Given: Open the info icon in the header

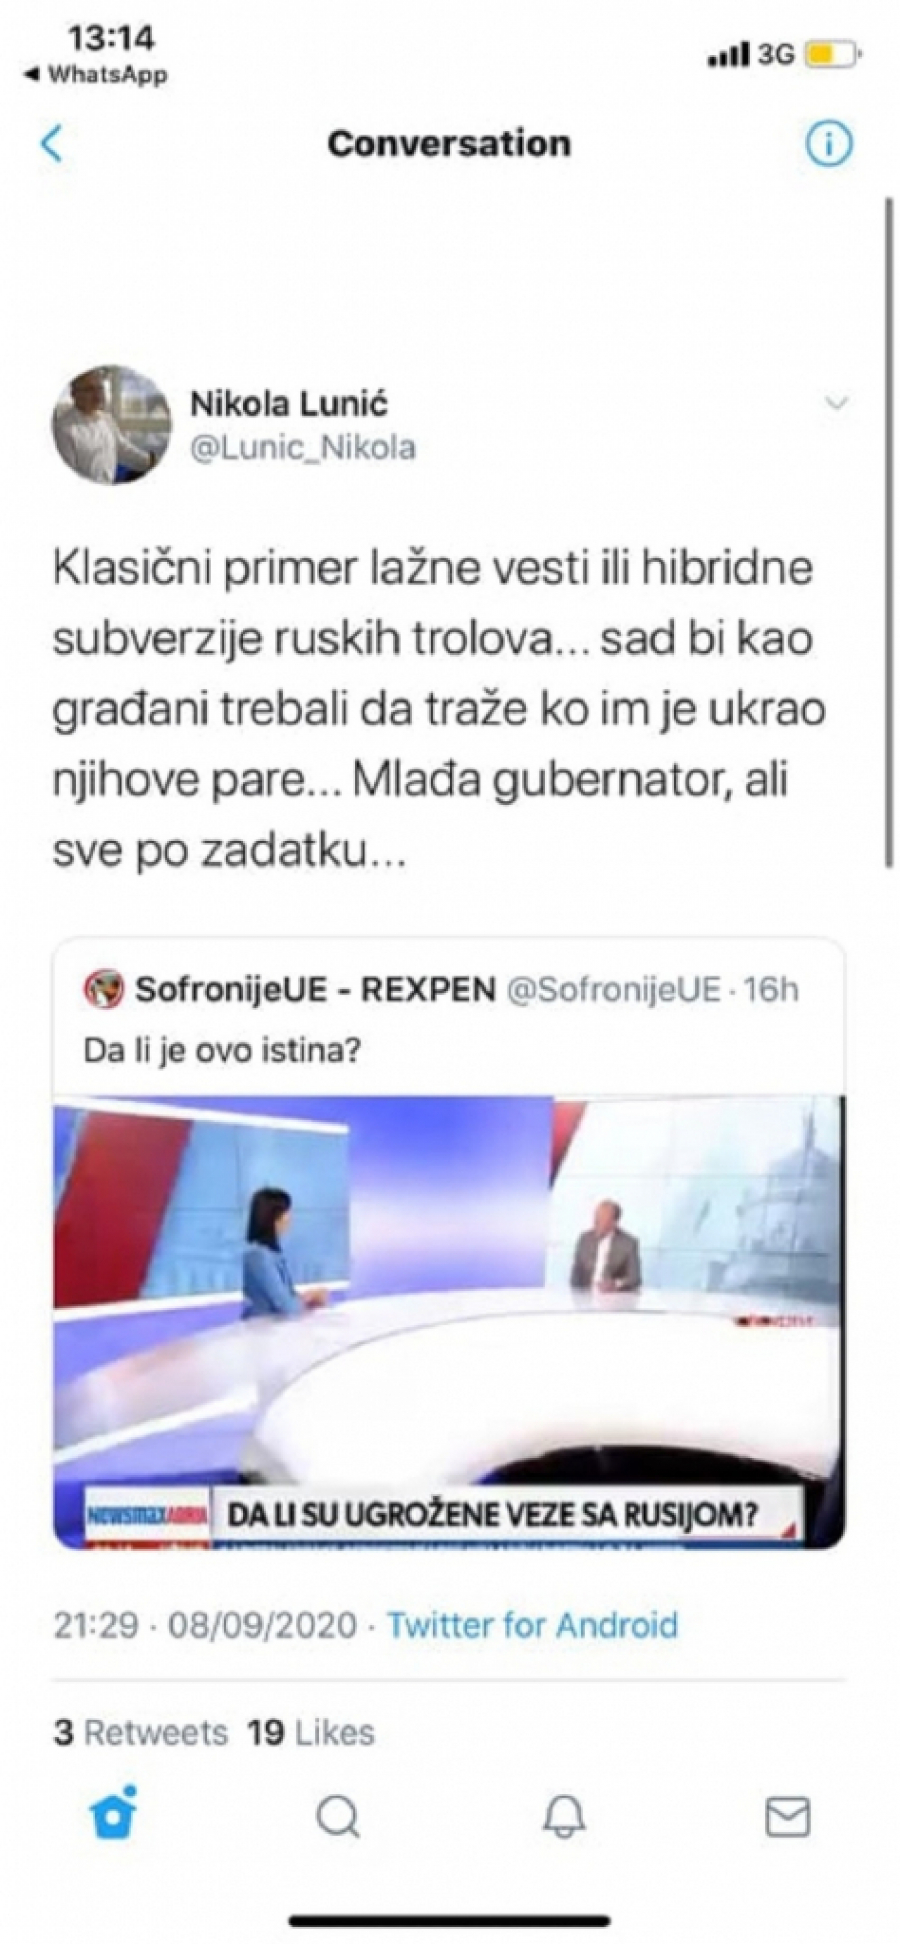Looking at the screenshot, I should click(x=829, y=144).
